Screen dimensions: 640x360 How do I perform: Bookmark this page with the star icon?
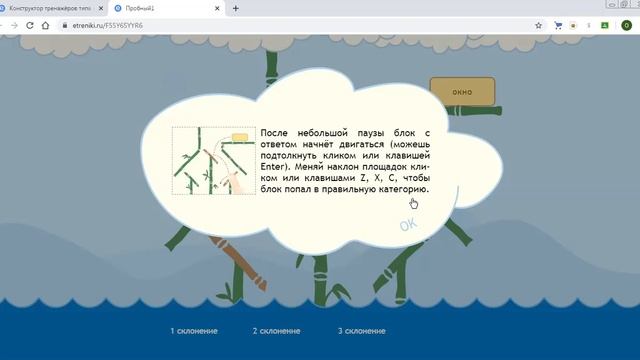pos(538,25)
